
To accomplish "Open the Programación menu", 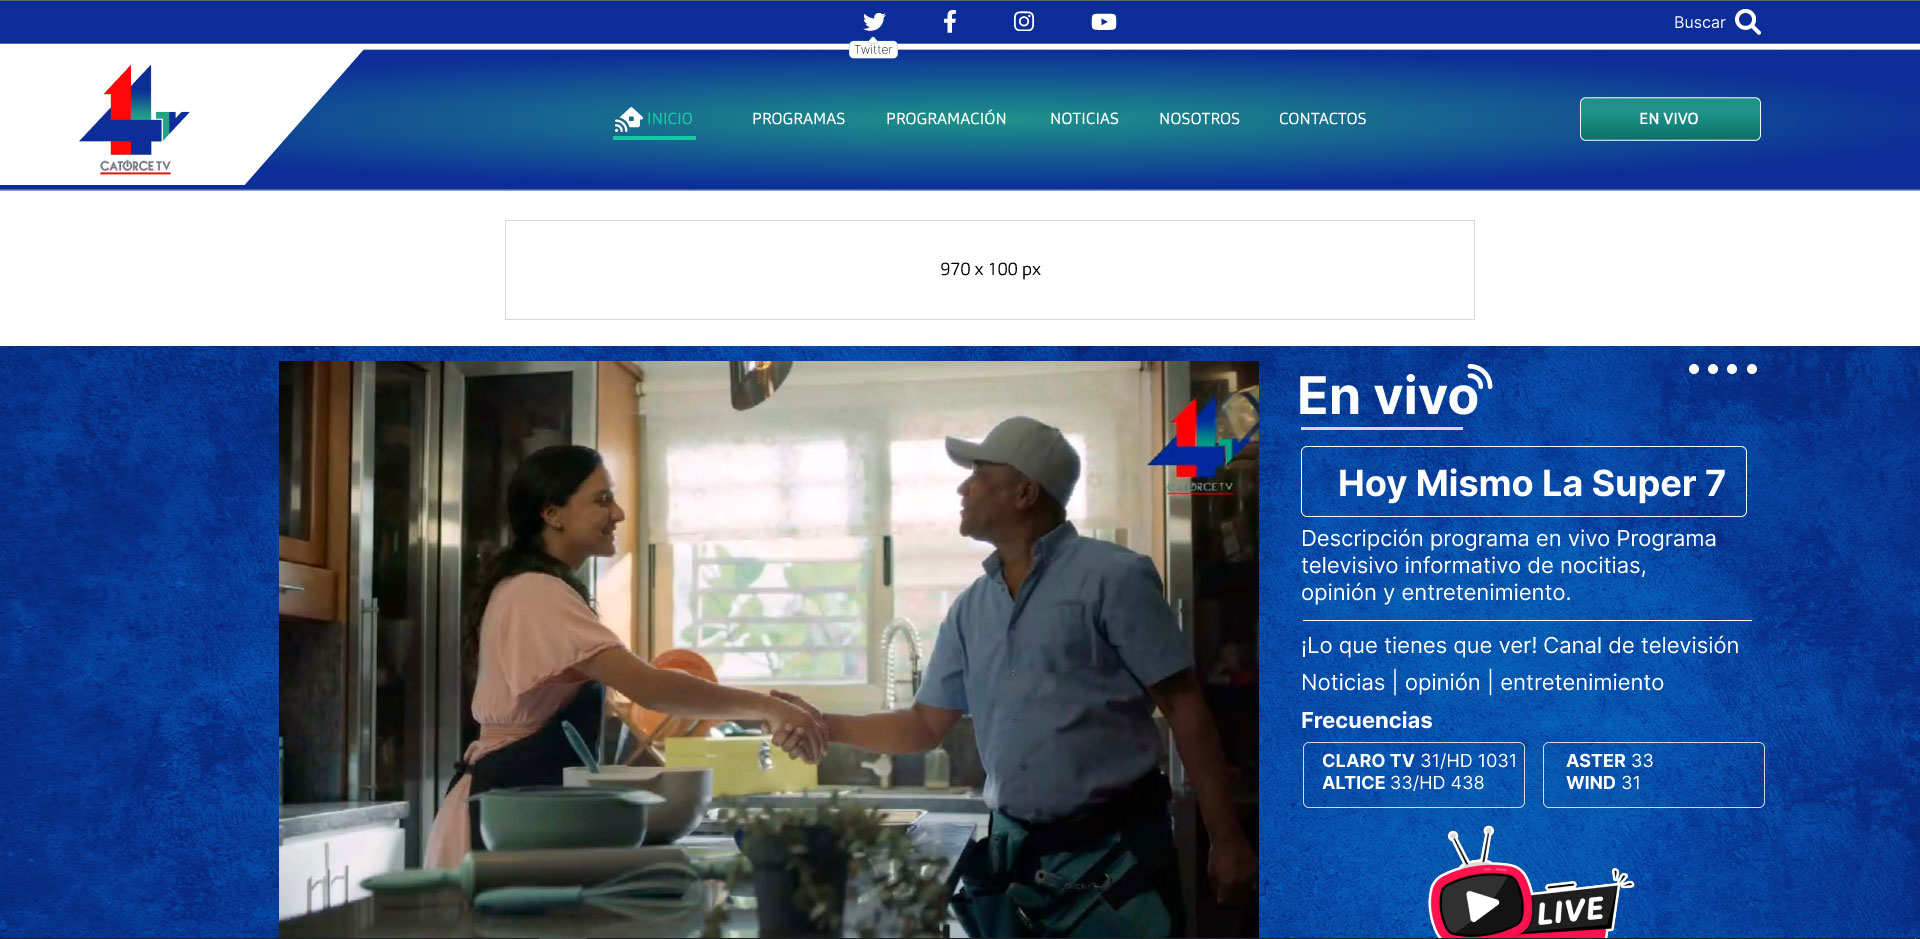I will tap(946, 119).
